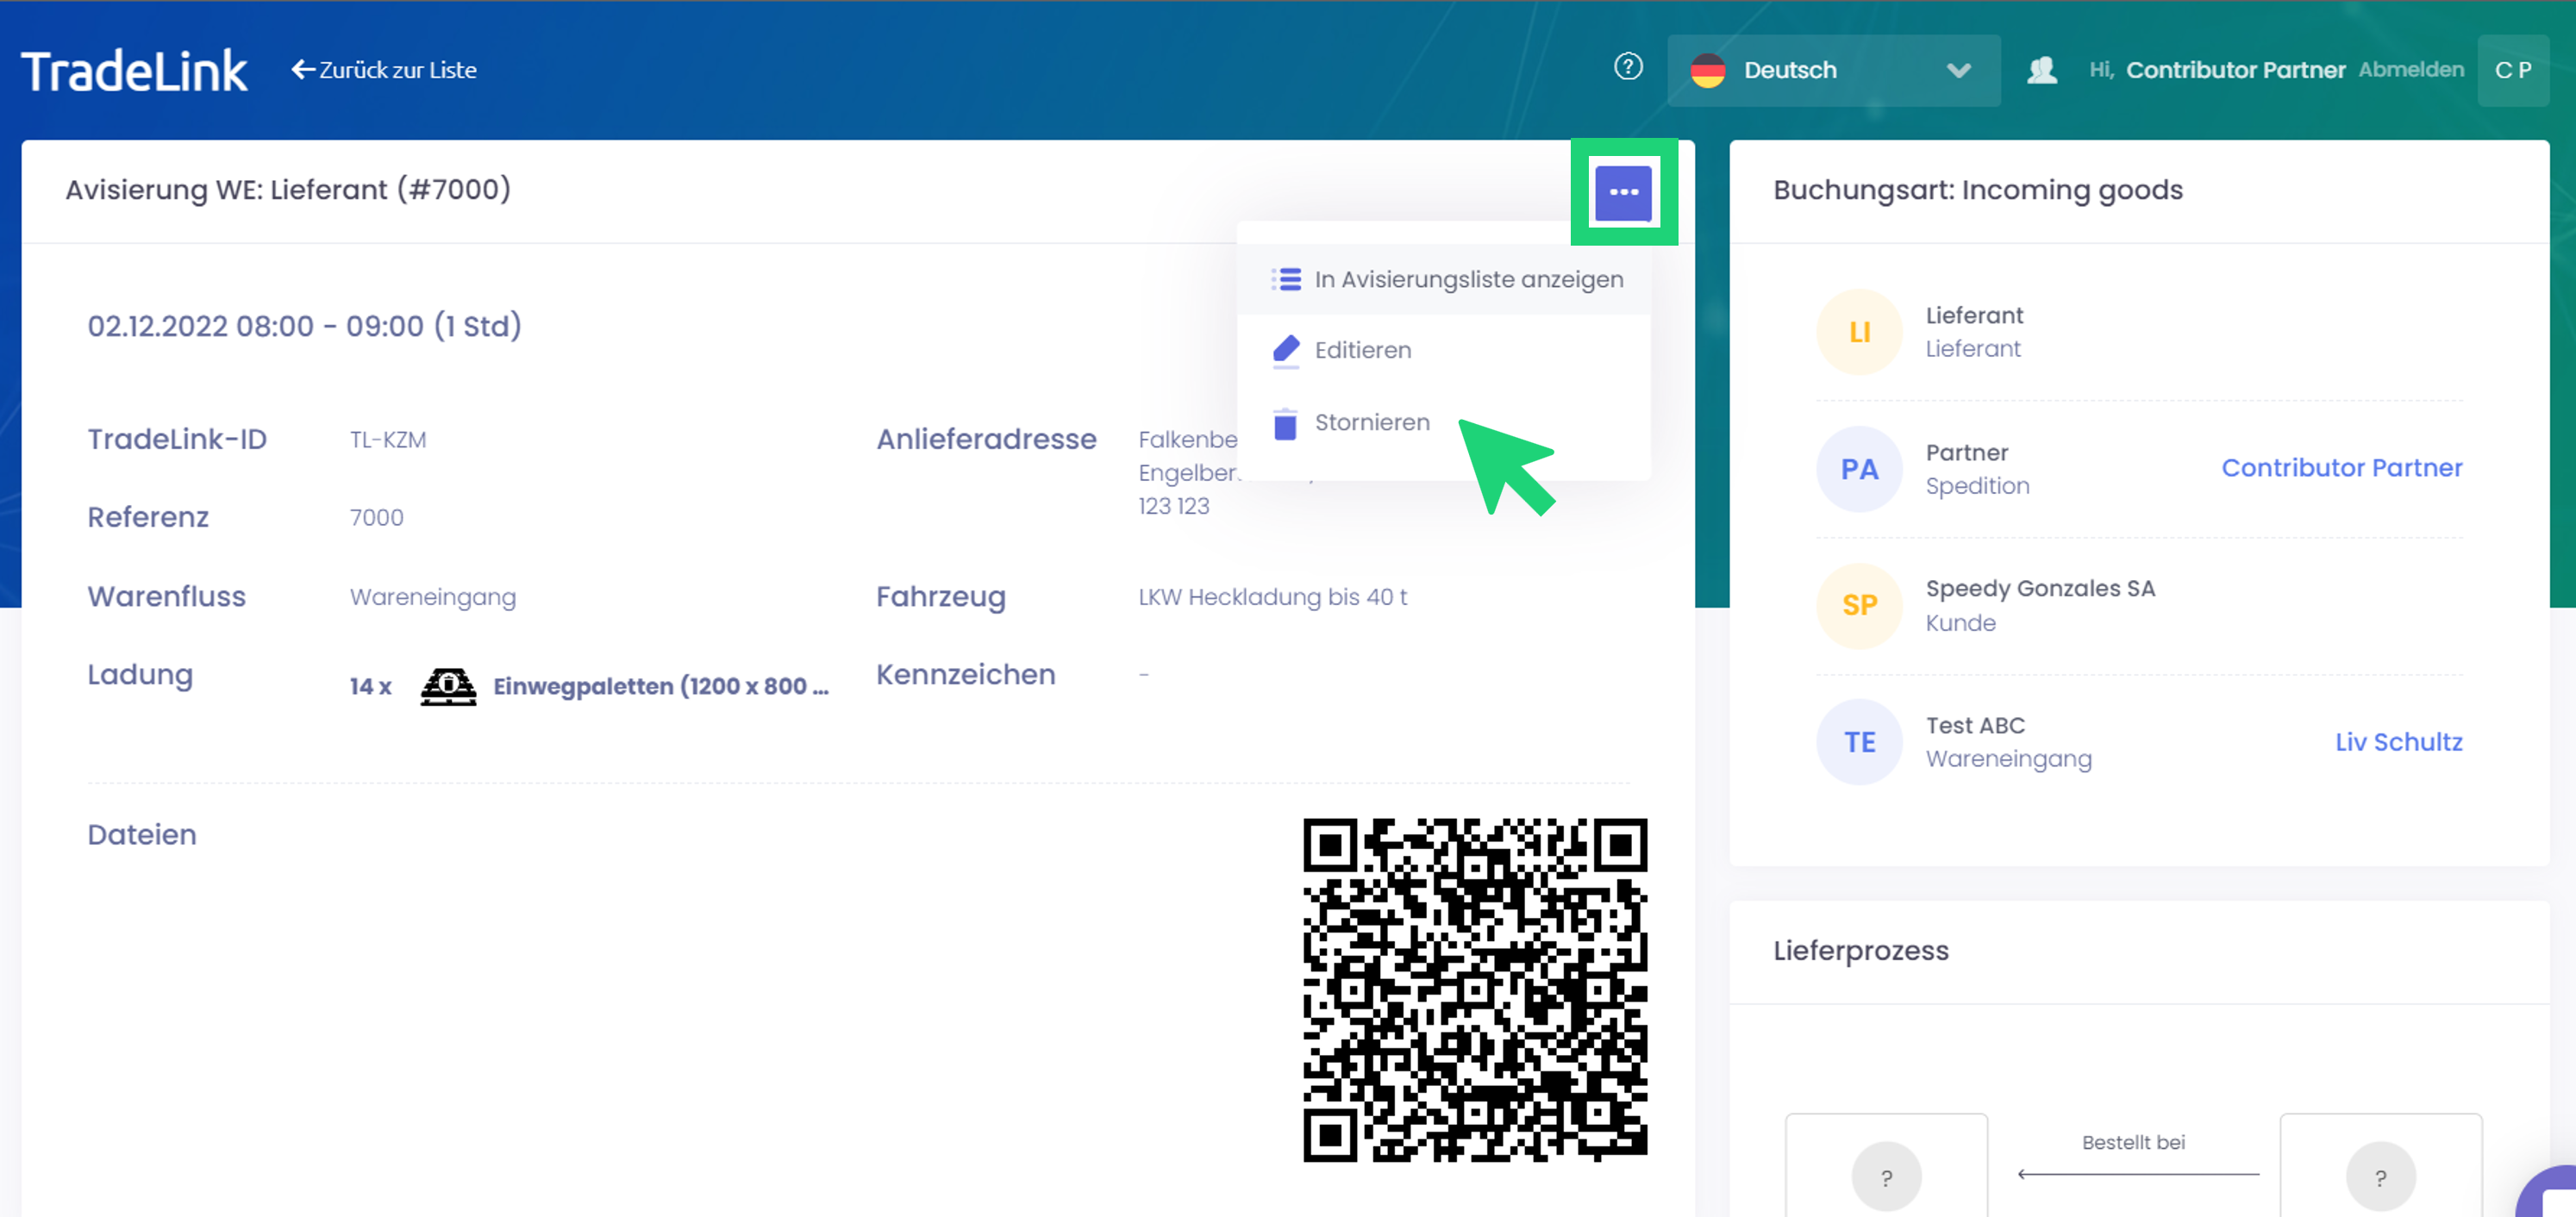This screenshot has height=1217, width=2576.
Task: Select In Avisierungsliste anzeigen menu entry
Action: pyautogui.click(x=1468, y=279)
